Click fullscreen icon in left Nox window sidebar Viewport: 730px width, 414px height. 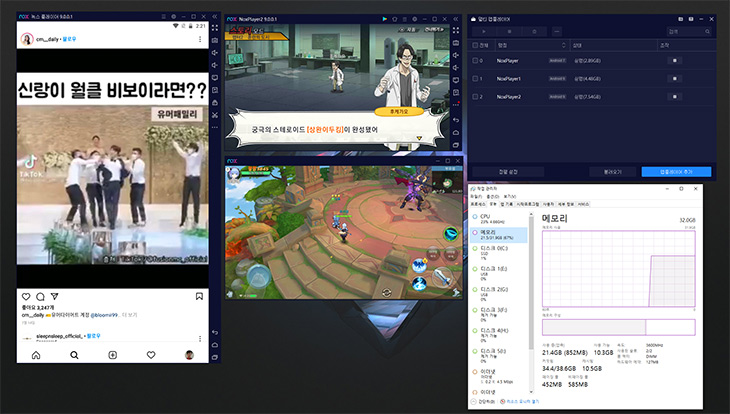coord(215,28)
